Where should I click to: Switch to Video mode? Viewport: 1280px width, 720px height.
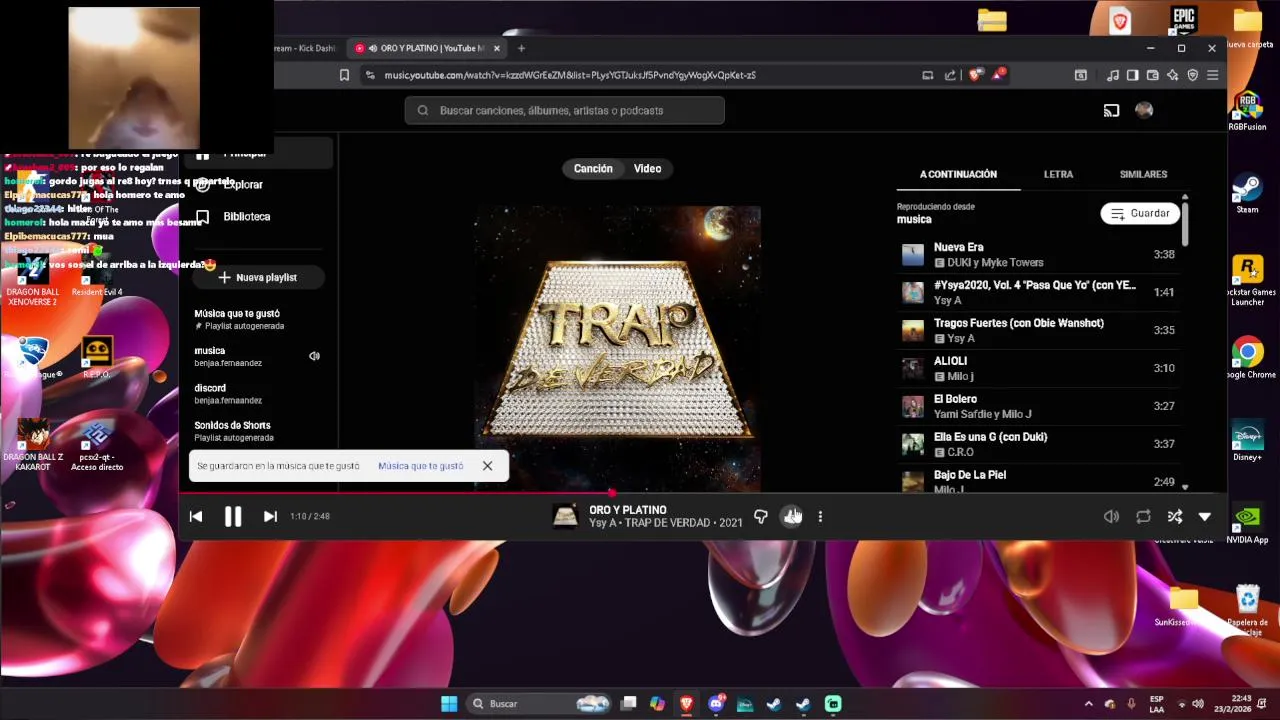pyautogui.click(x=647, y=168)
